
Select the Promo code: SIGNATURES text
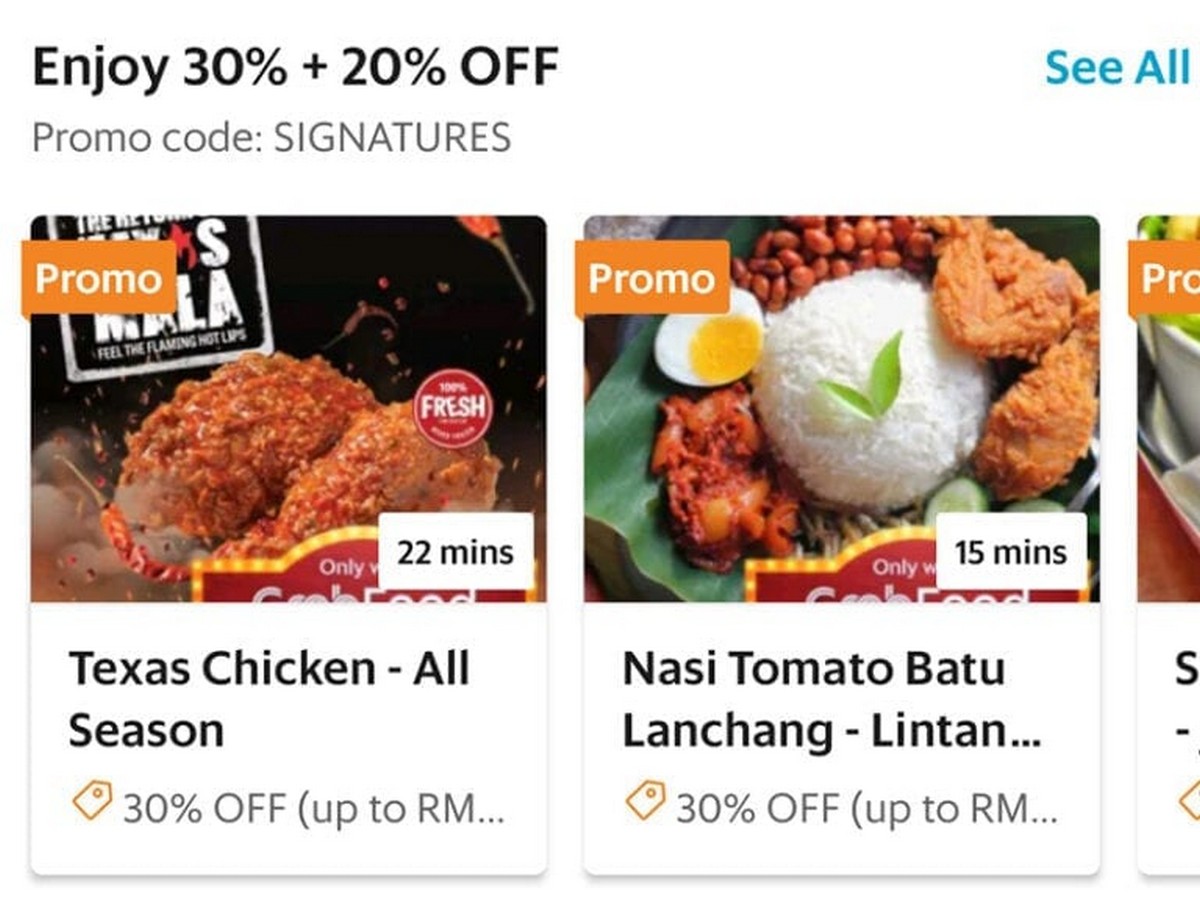[271, 137]
